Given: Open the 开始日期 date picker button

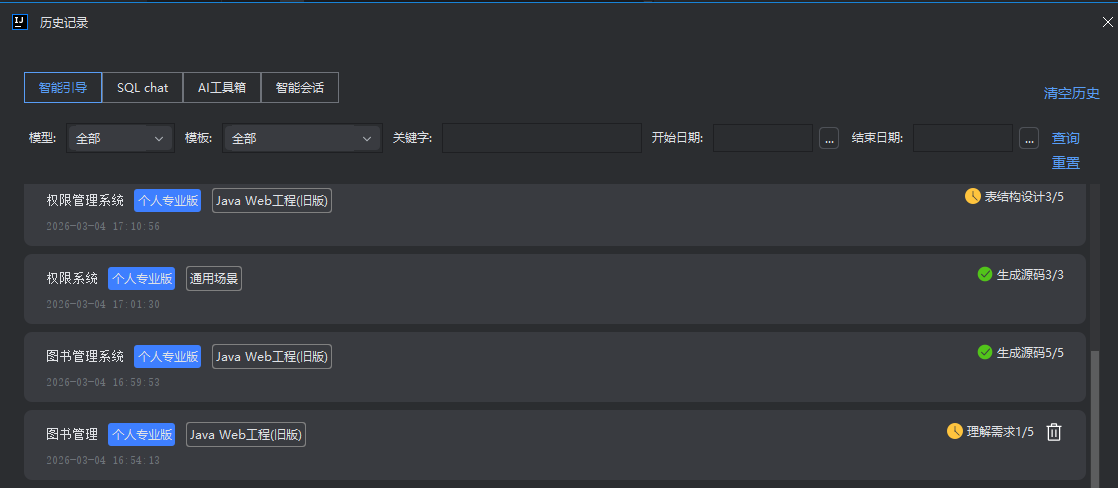Looking at the screenshot, I should (x=829, y=138).
